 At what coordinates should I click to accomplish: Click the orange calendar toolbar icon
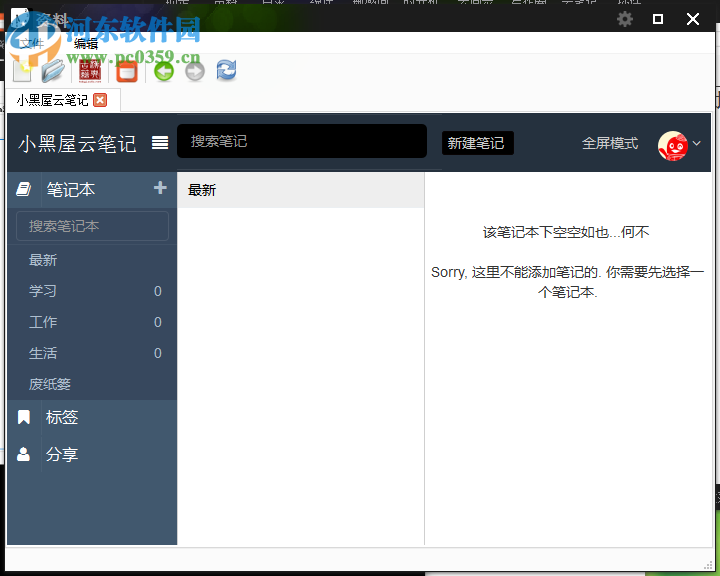127,71
